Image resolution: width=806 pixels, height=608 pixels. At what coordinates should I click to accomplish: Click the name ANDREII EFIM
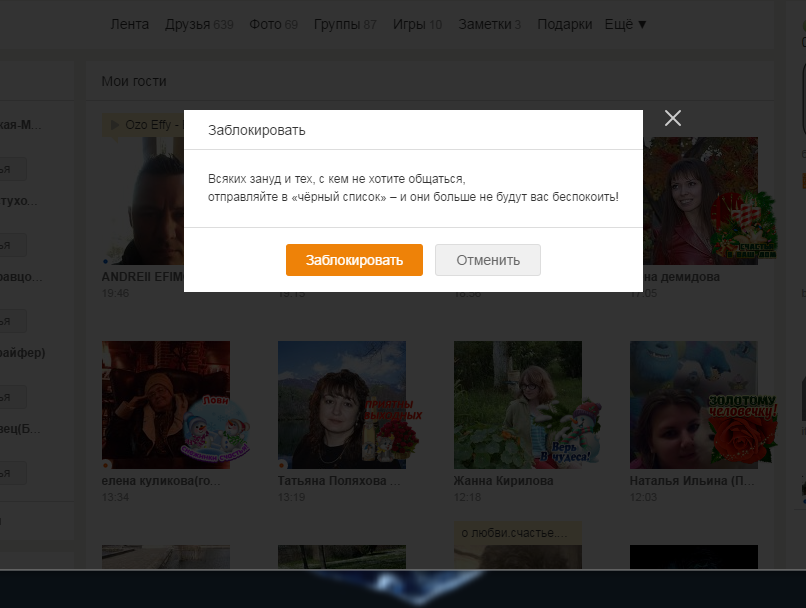click(x=142, y=277)
